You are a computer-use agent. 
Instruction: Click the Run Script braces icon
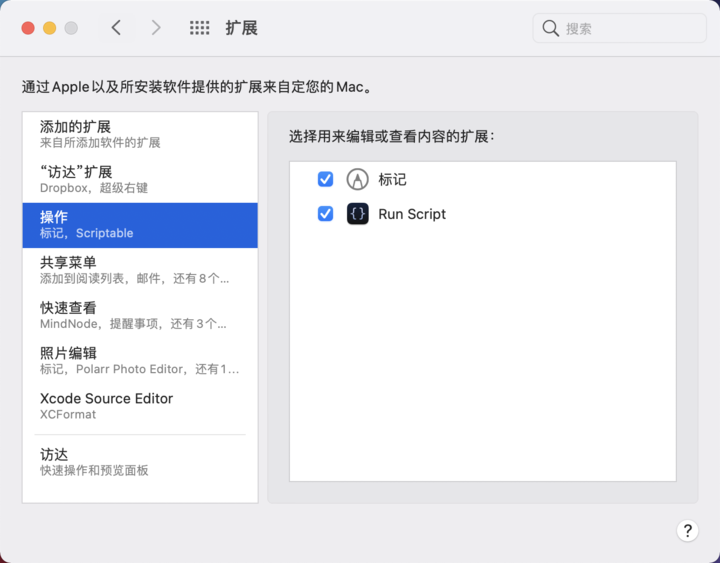(357, 214)
